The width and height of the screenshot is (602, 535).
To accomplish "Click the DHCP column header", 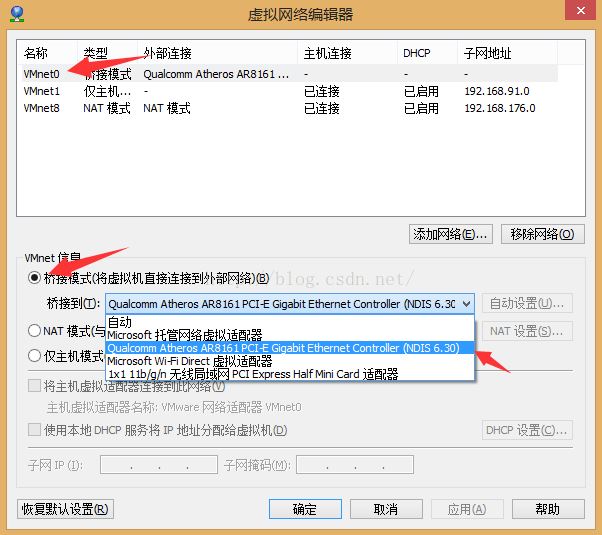I will click(427, 53).
